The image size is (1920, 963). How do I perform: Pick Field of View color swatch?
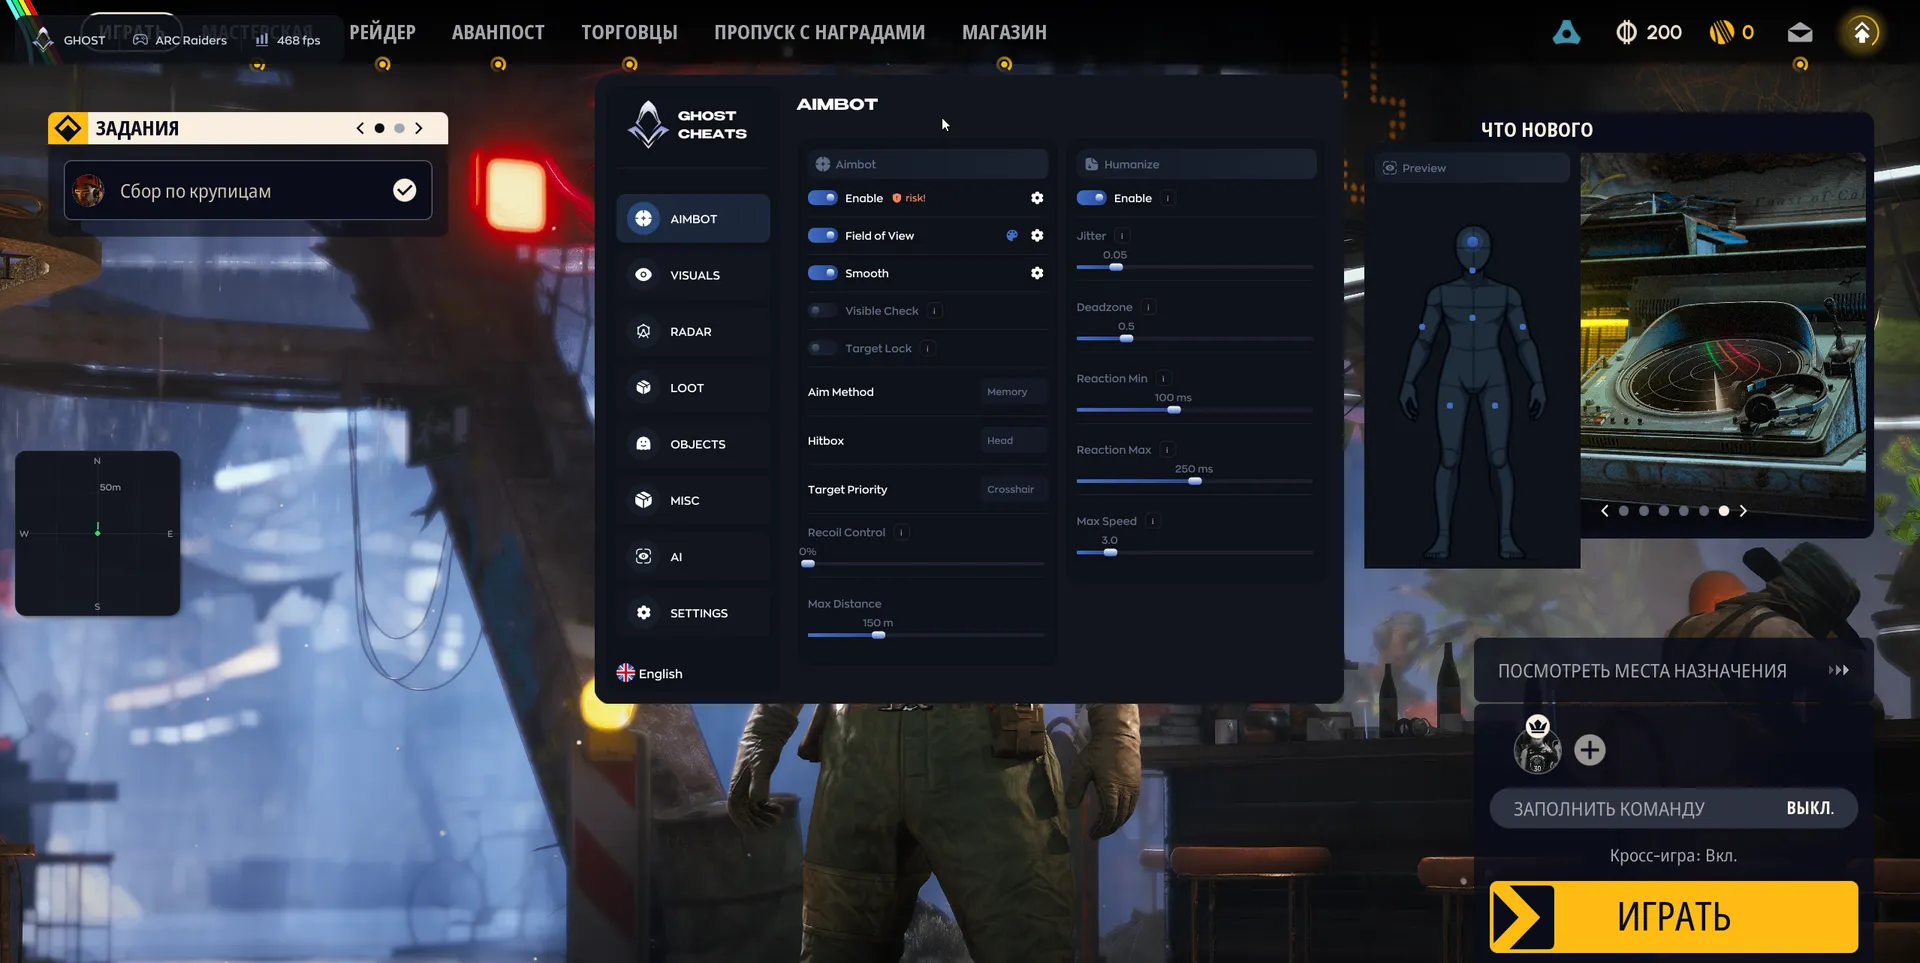click(1012, 236)
